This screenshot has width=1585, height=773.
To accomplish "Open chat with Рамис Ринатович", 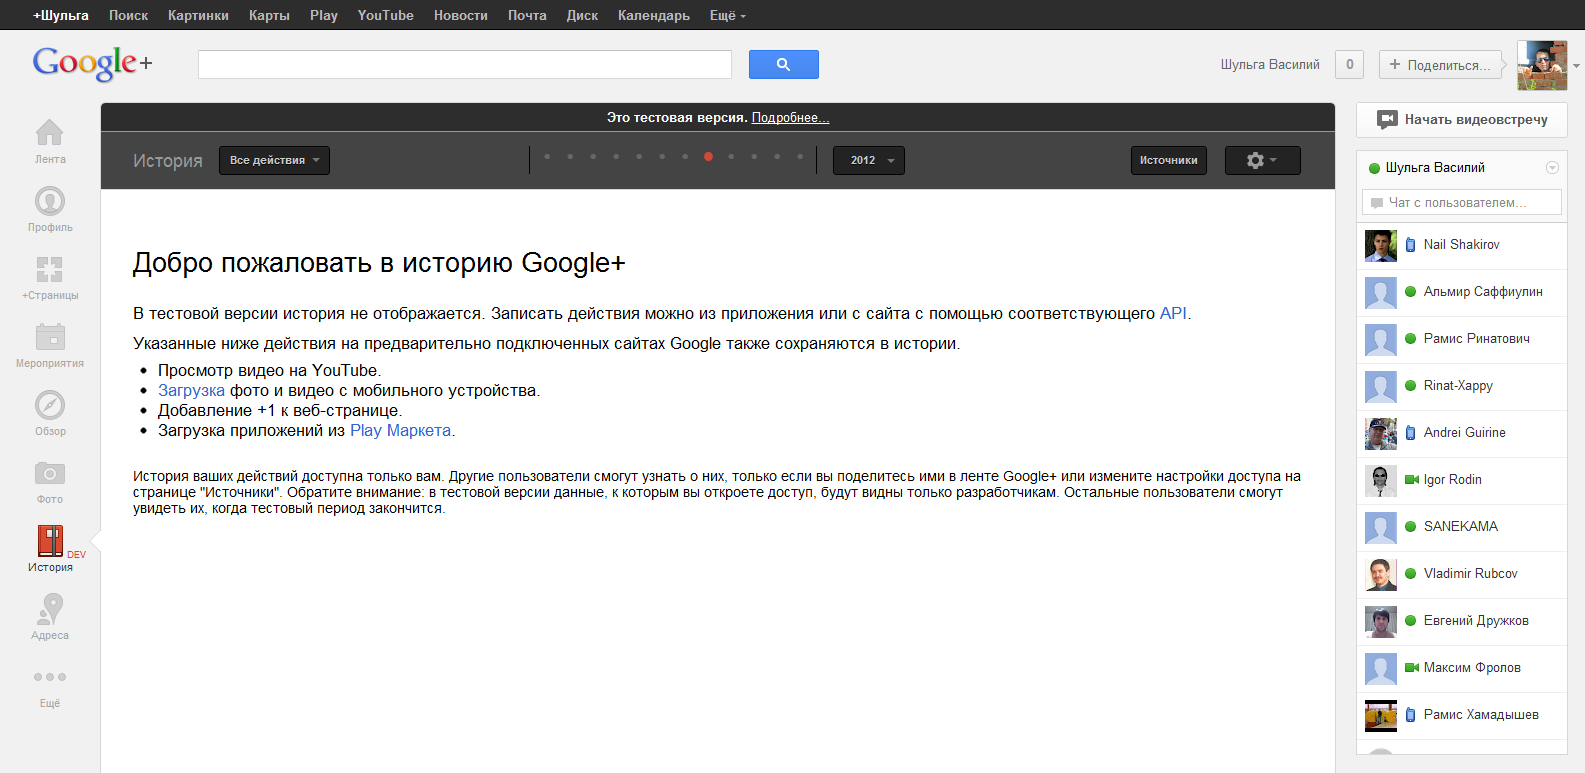I will (1462, 340).
